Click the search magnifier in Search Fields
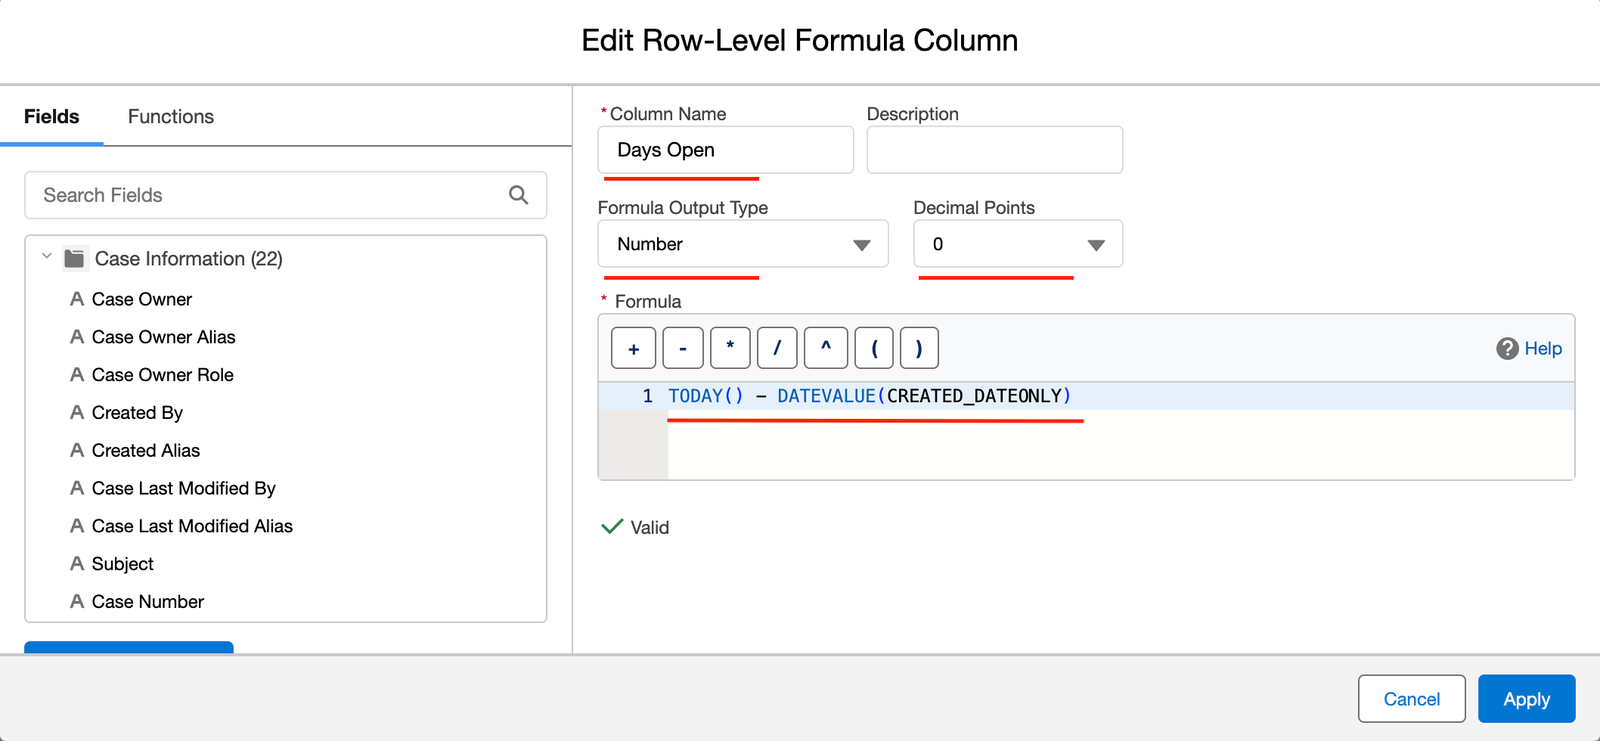The height and width of the screenshot is (741, 1600). pos(518,195)
